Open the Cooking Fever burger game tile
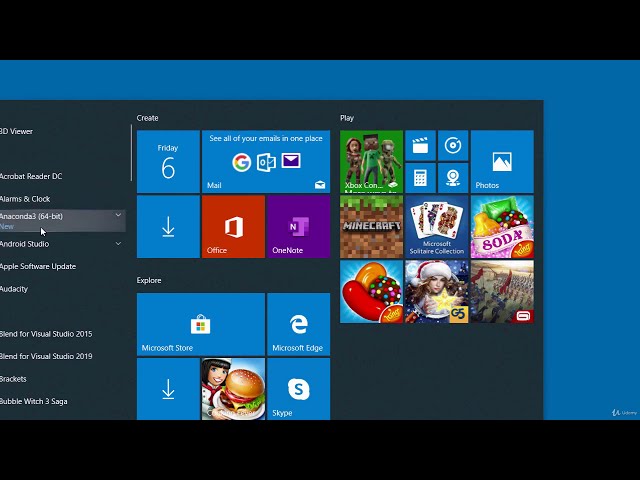Screen dimensions: 640x480 [233, 389]
